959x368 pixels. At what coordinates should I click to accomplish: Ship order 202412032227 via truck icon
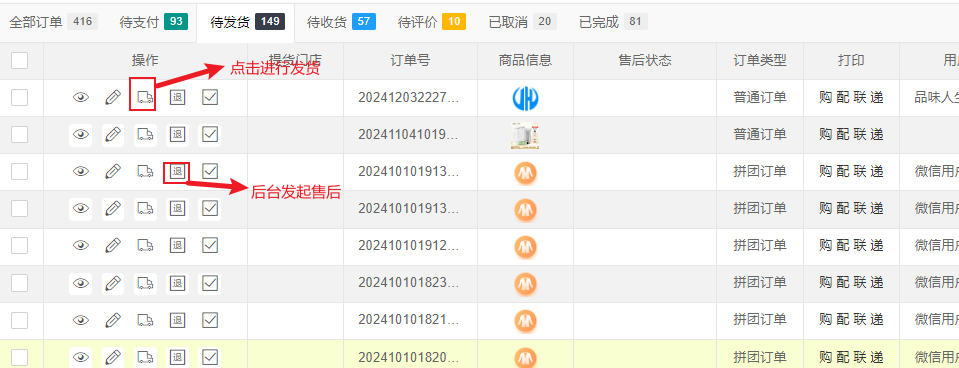(x=145, y=98)
